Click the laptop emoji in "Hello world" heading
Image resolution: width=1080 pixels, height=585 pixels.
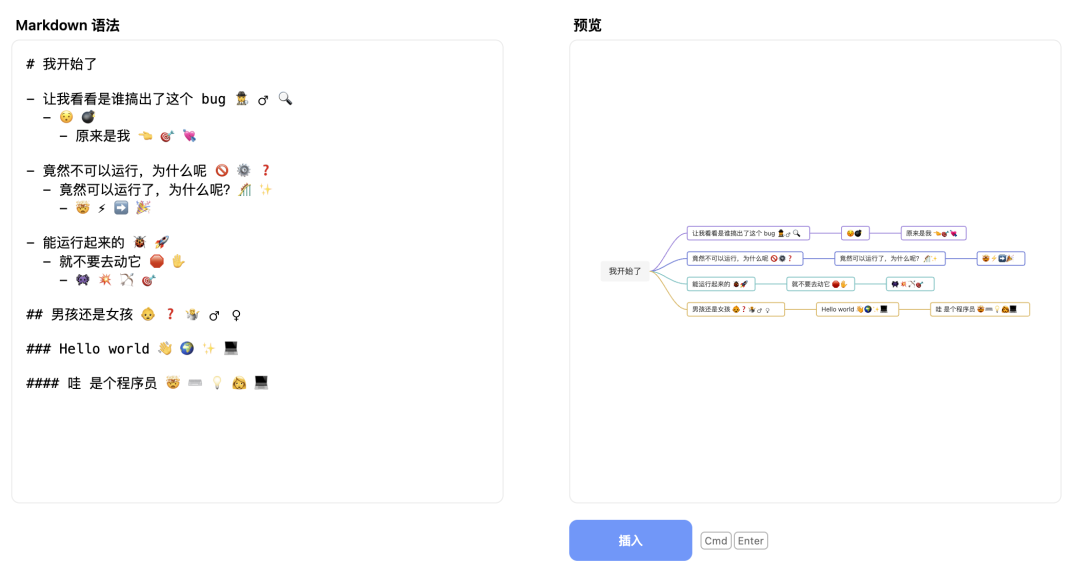pyautogui.click(x=231, y=350)
